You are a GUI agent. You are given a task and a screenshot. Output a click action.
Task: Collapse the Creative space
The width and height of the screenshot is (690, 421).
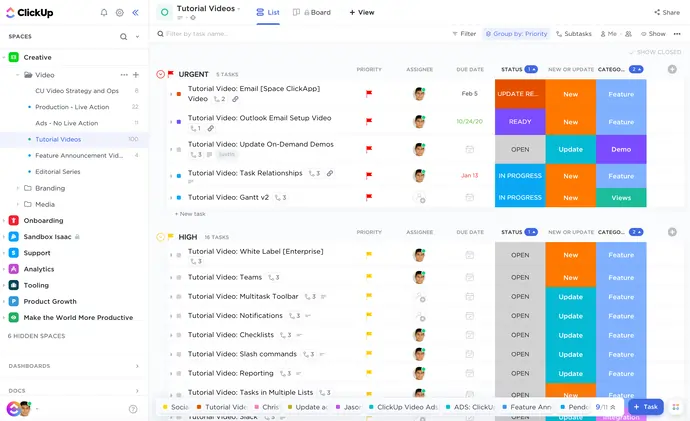point(4,57)
